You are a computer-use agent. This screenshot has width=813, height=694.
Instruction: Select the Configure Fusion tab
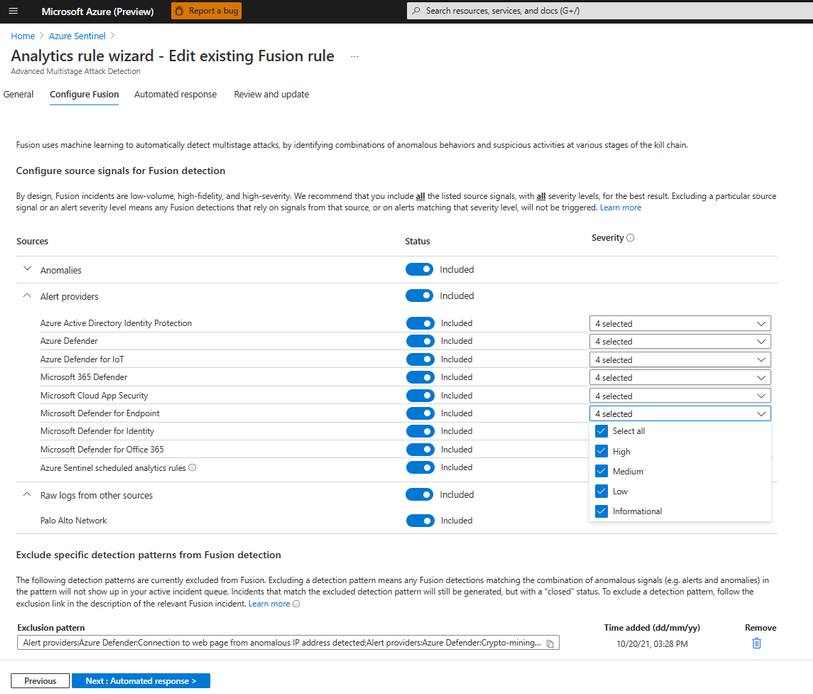point(84,94)
